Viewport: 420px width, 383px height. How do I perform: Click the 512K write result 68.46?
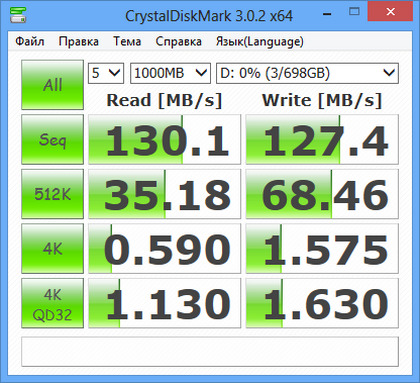[x=322, y=194]
